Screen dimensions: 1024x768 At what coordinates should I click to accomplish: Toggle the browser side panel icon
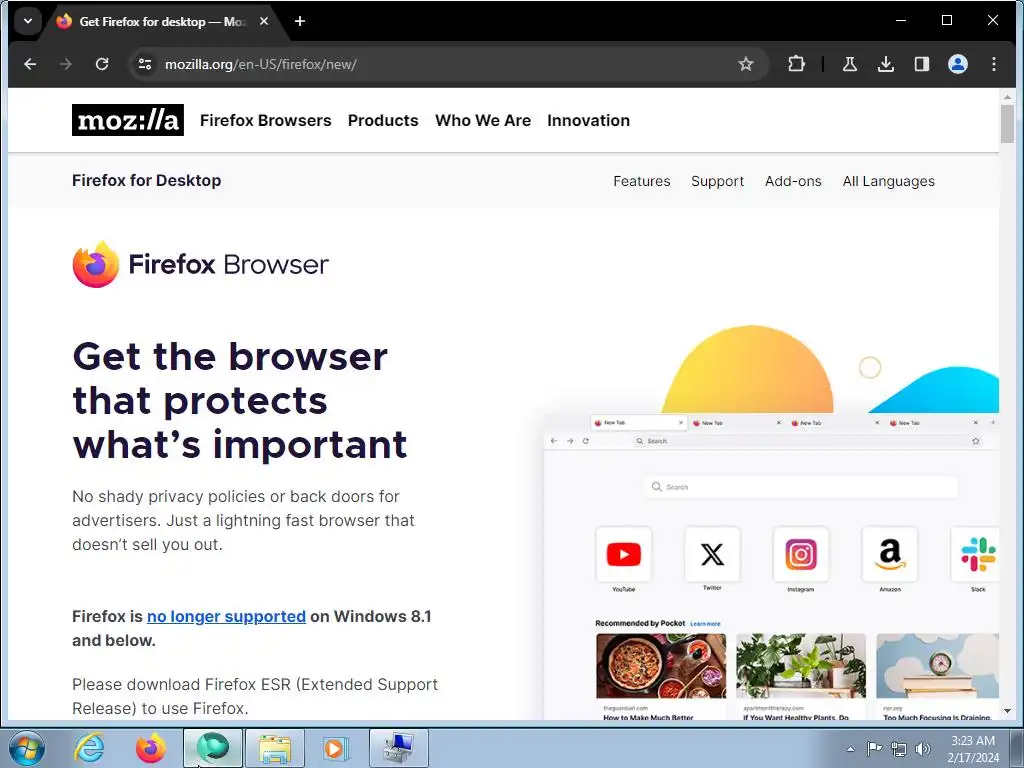(921, 64)
